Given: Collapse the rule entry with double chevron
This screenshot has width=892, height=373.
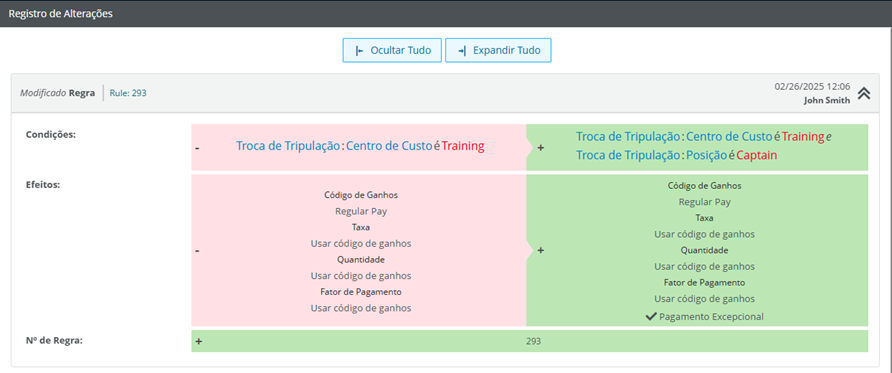Looking at the screenshot, I should 864,93.
